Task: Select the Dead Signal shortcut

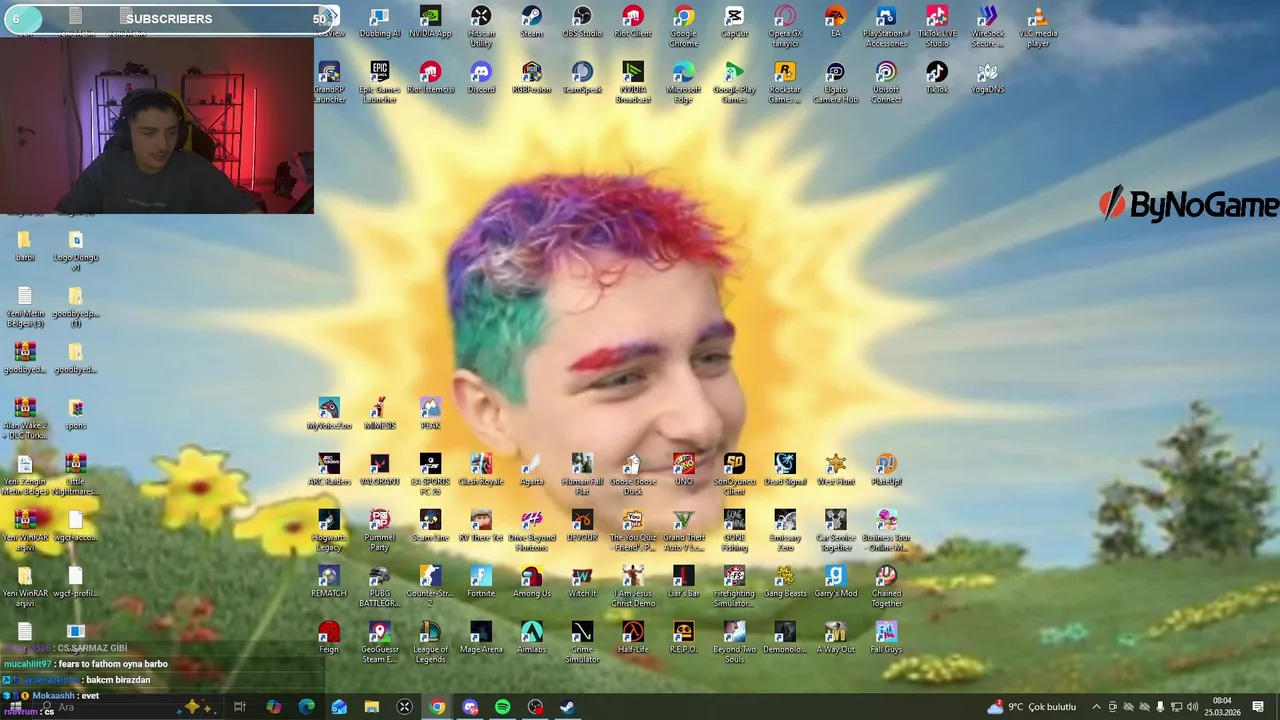Action: tap(785, 470)
